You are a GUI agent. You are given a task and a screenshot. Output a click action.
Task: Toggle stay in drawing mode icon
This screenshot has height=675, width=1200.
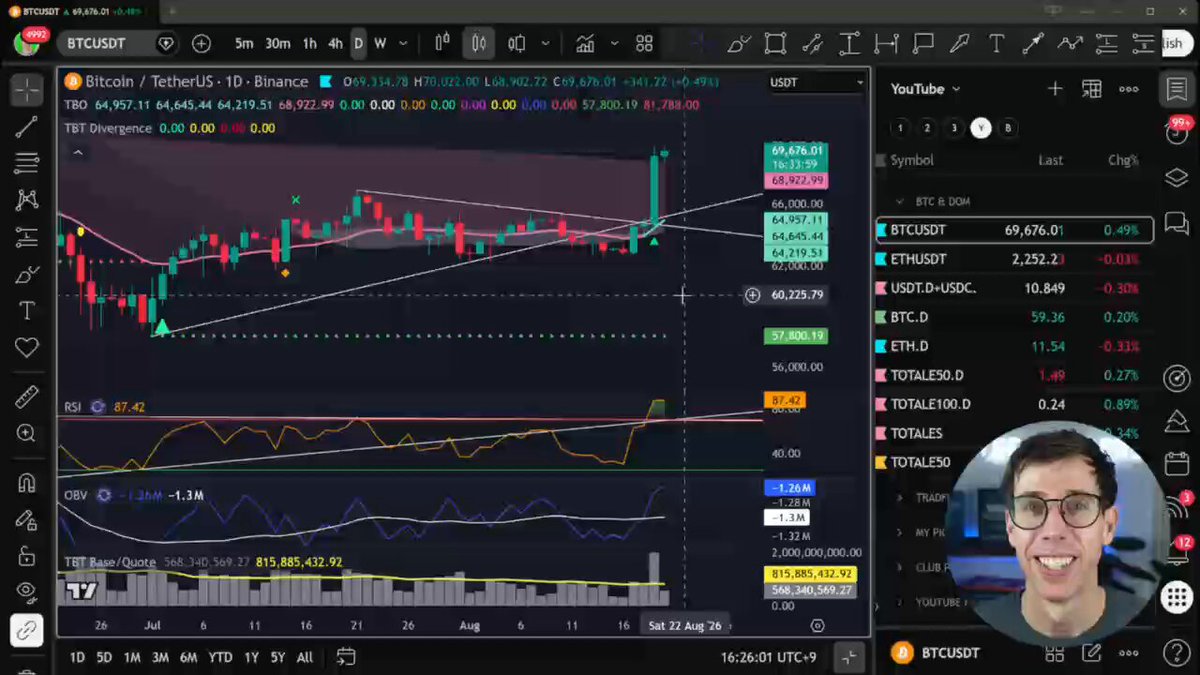click(26, 520)
